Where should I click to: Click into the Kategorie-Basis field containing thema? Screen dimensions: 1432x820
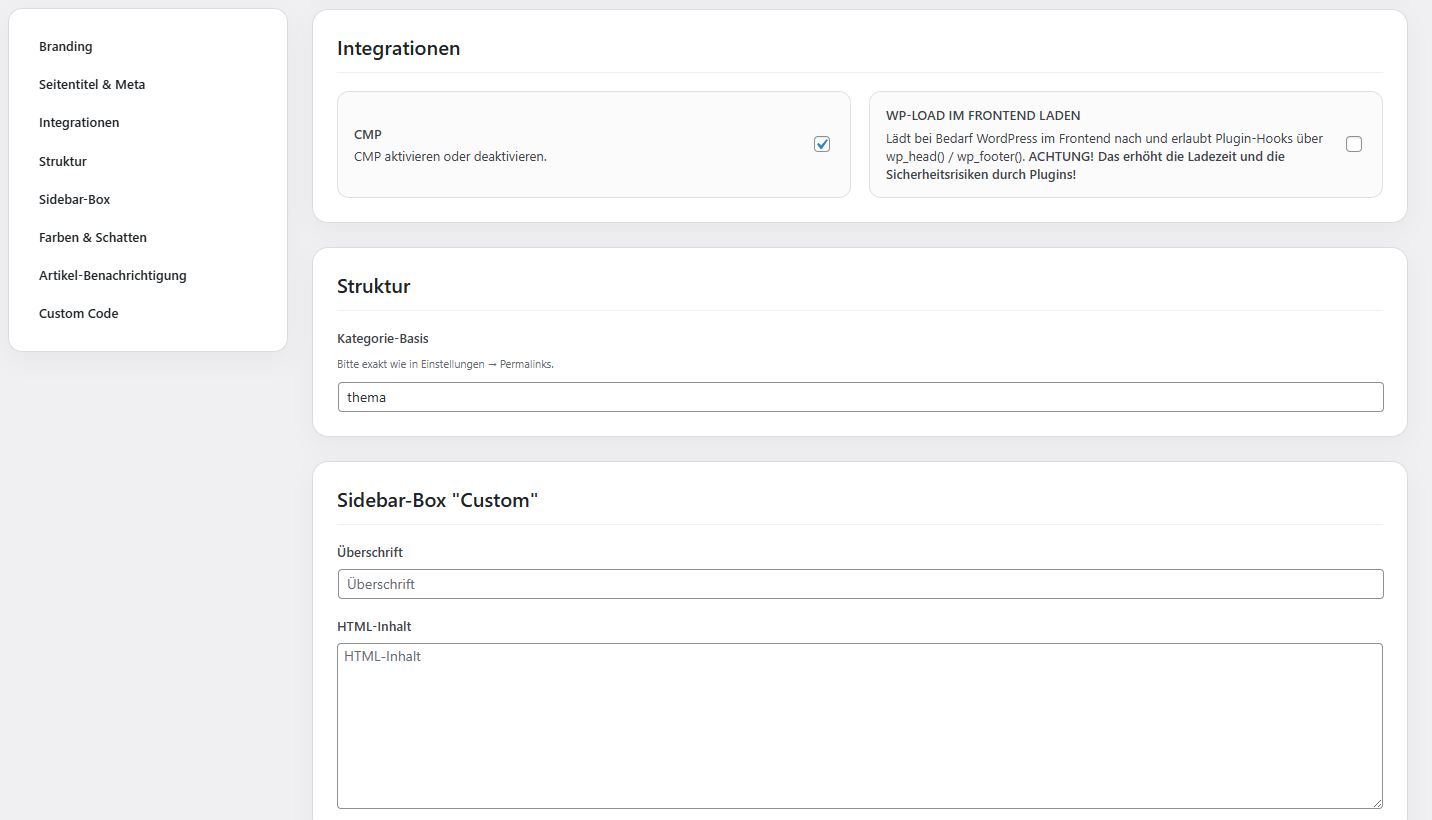tap(860, 397)
